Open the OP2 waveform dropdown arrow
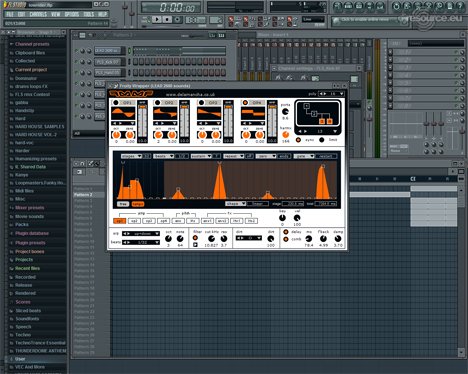 click(x=174, y=123)
